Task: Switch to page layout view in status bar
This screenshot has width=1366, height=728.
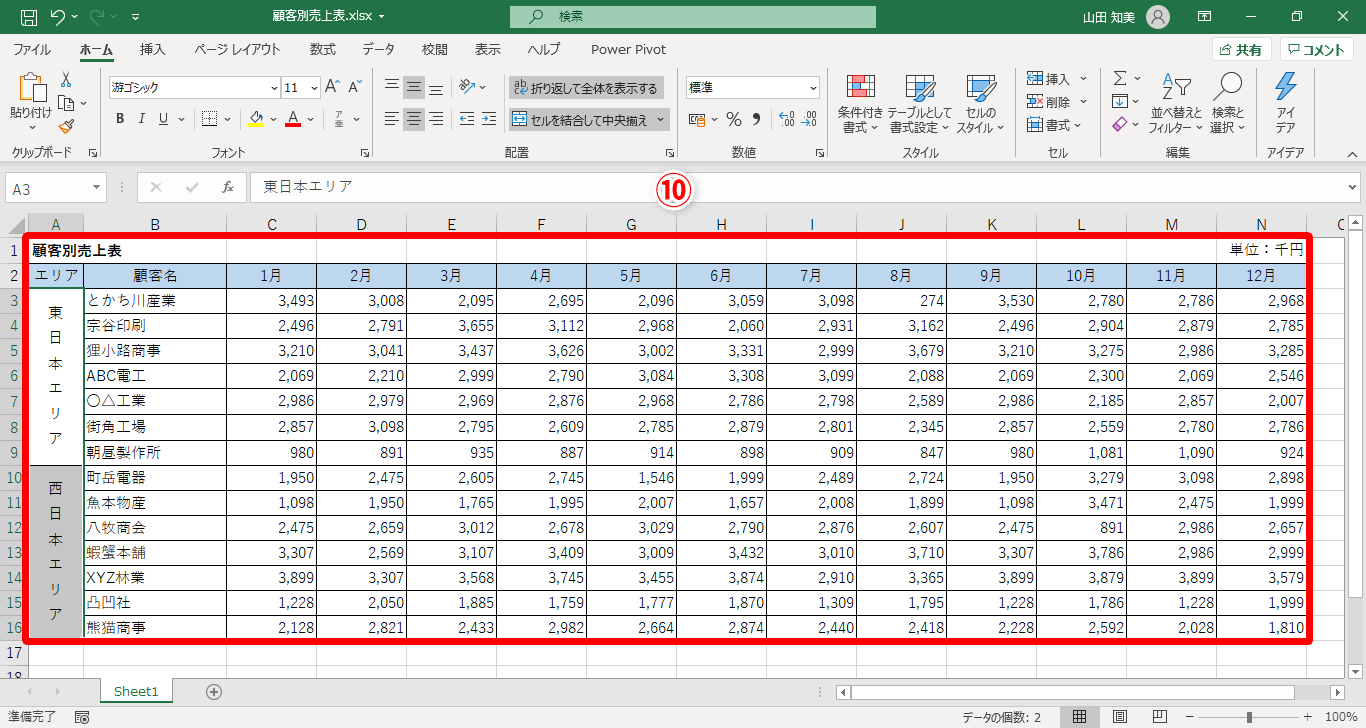Action: 1120,717
